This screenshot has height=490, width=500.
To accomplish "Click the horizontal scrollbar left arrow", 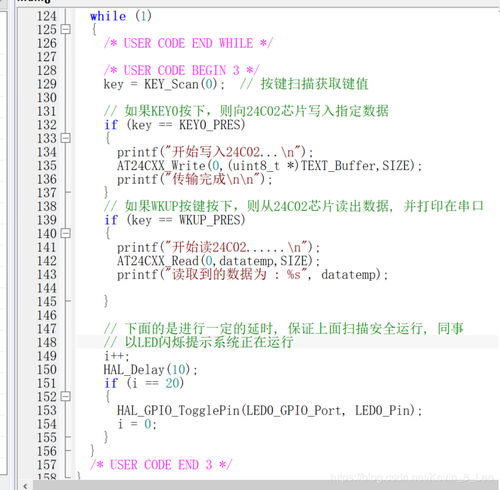I will (x=25, y=486).
